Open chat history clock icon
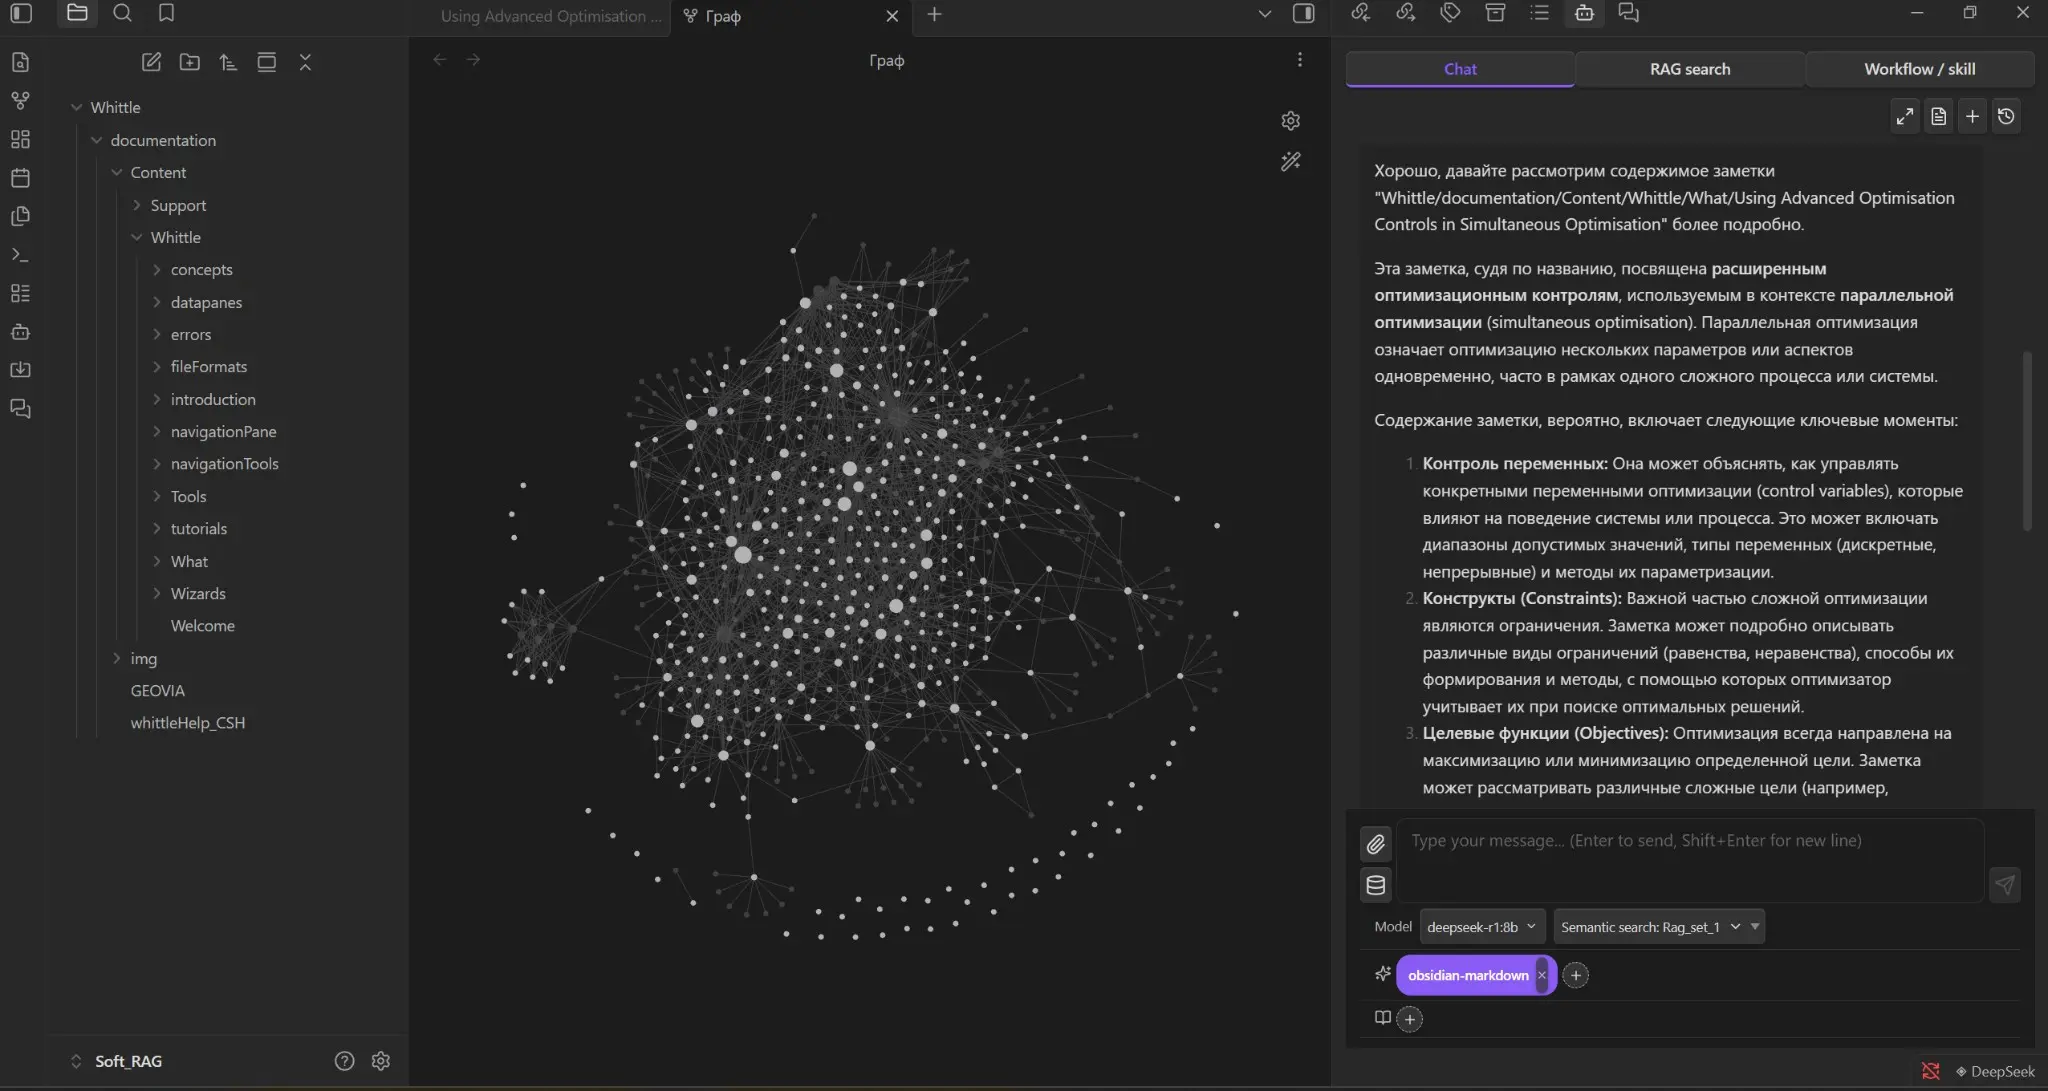Image resolution: width=2048 pixels, height=1091 pixels. (2006, 116)
